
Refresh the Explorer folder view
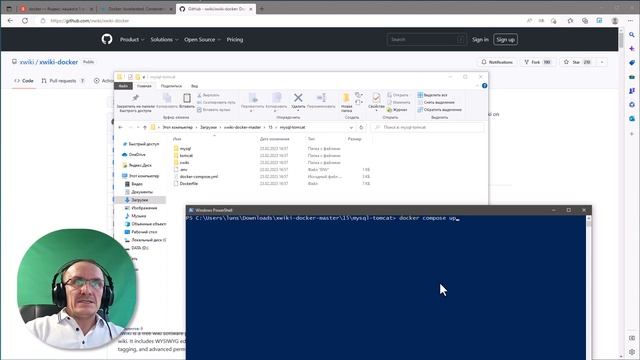[x=361, y=127]
